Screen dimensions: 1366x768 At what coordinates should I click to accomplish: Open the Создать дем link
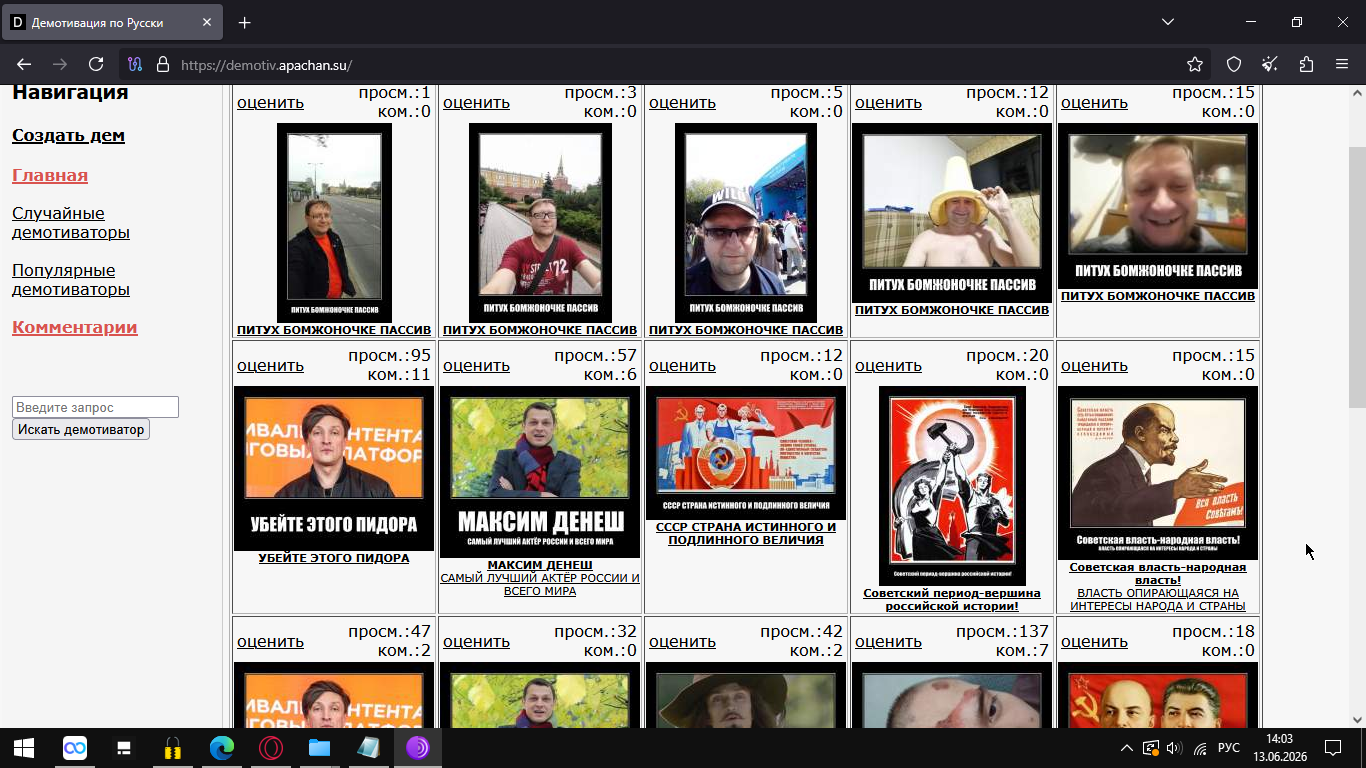pos(68,135)
